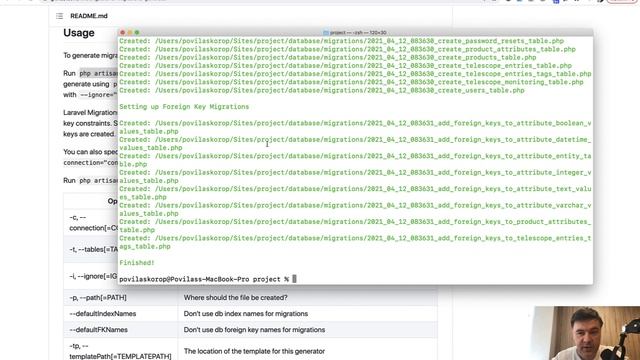Viewport: 640px width, 360px height.
Task: Open the README.md table of contents icon
Action: tap(60, 16)
